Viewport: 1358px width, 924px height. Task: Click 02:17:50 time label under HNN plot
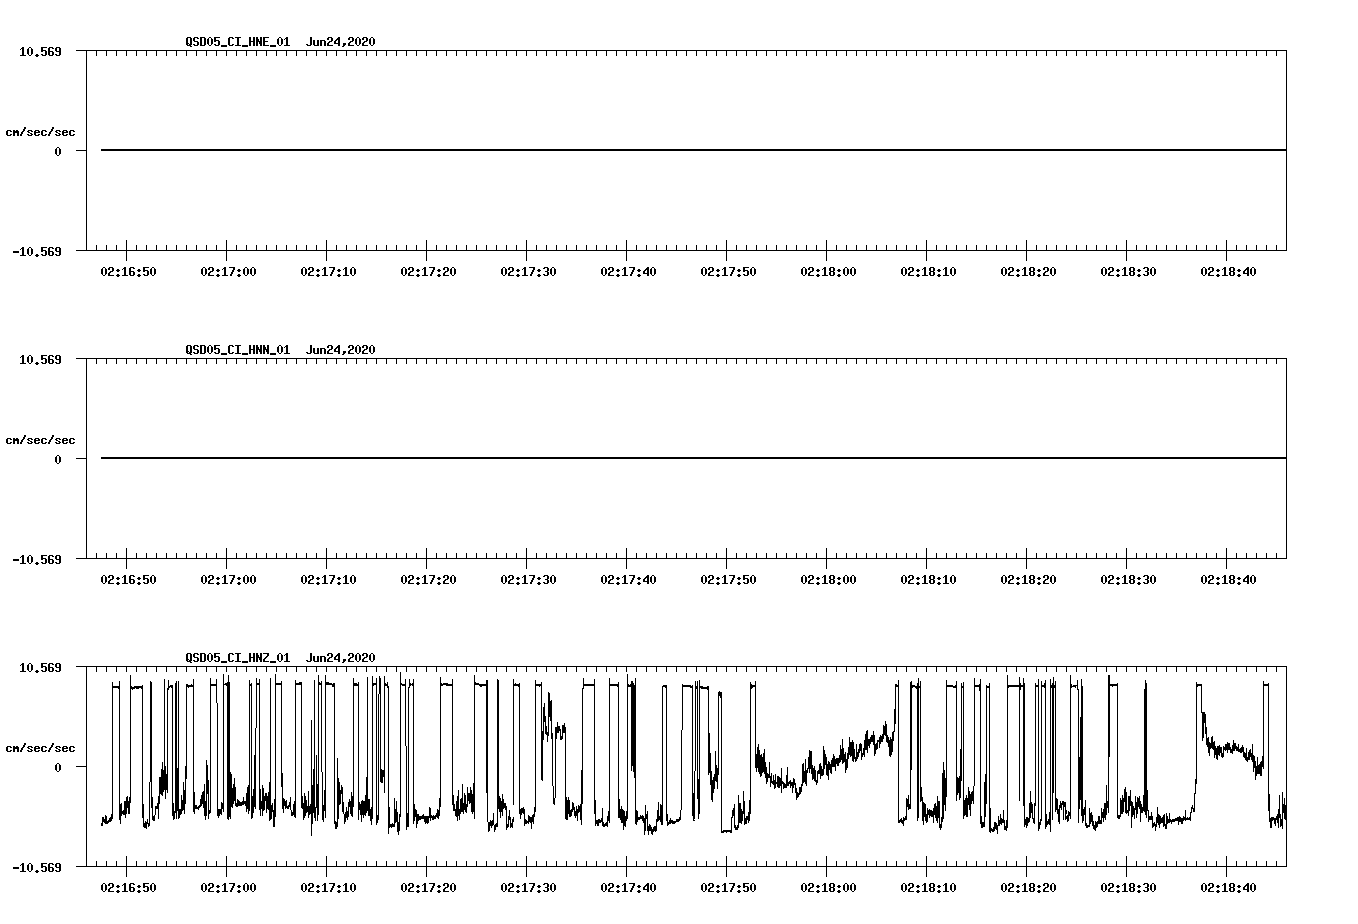(x=728, y=579)
